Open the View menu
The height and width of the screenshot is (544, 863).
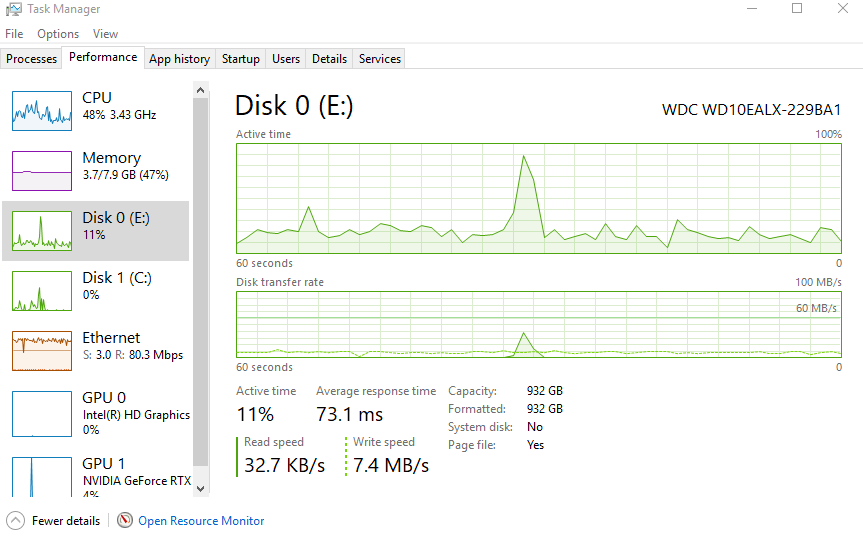click(105, 34)
